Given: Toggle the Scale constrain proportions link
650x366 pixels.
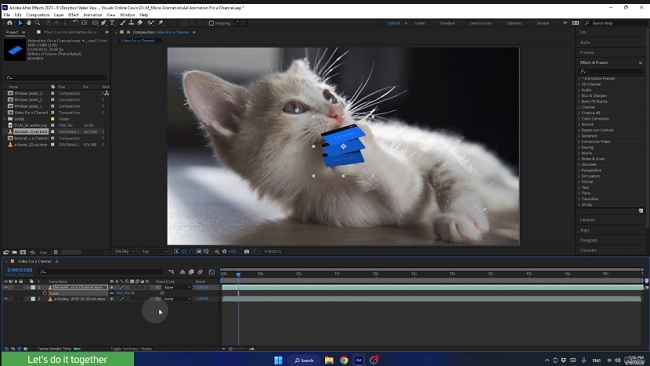Looking at the screenshot, I should (x=112, y=293).
